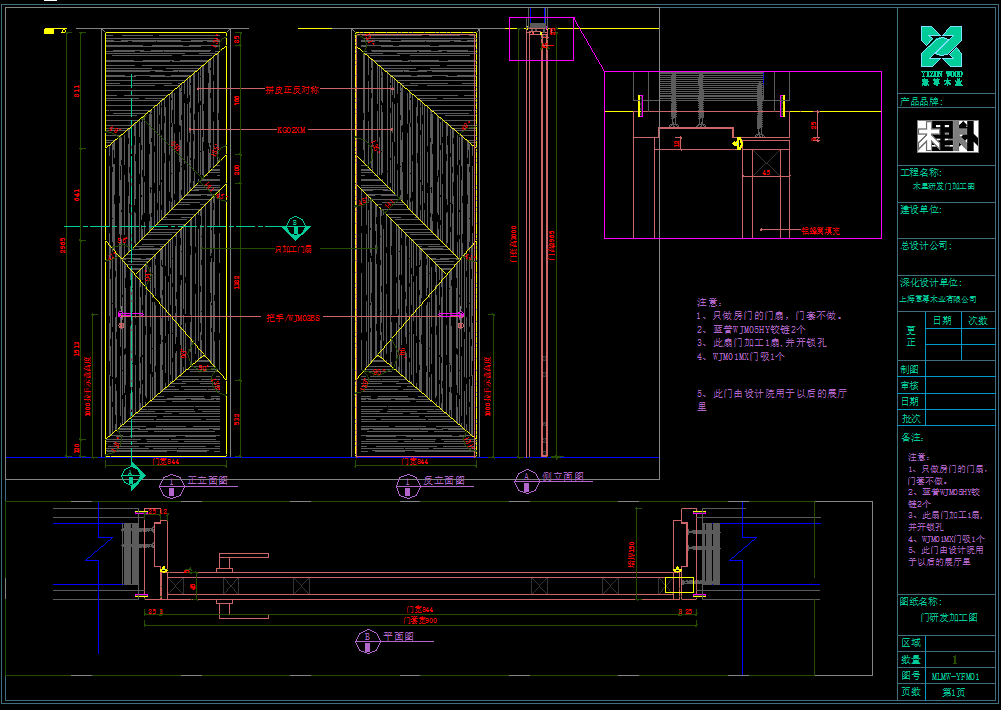Click the handle annotation between the two doors
The image size is (1001, 710).
tap(292, 318)
